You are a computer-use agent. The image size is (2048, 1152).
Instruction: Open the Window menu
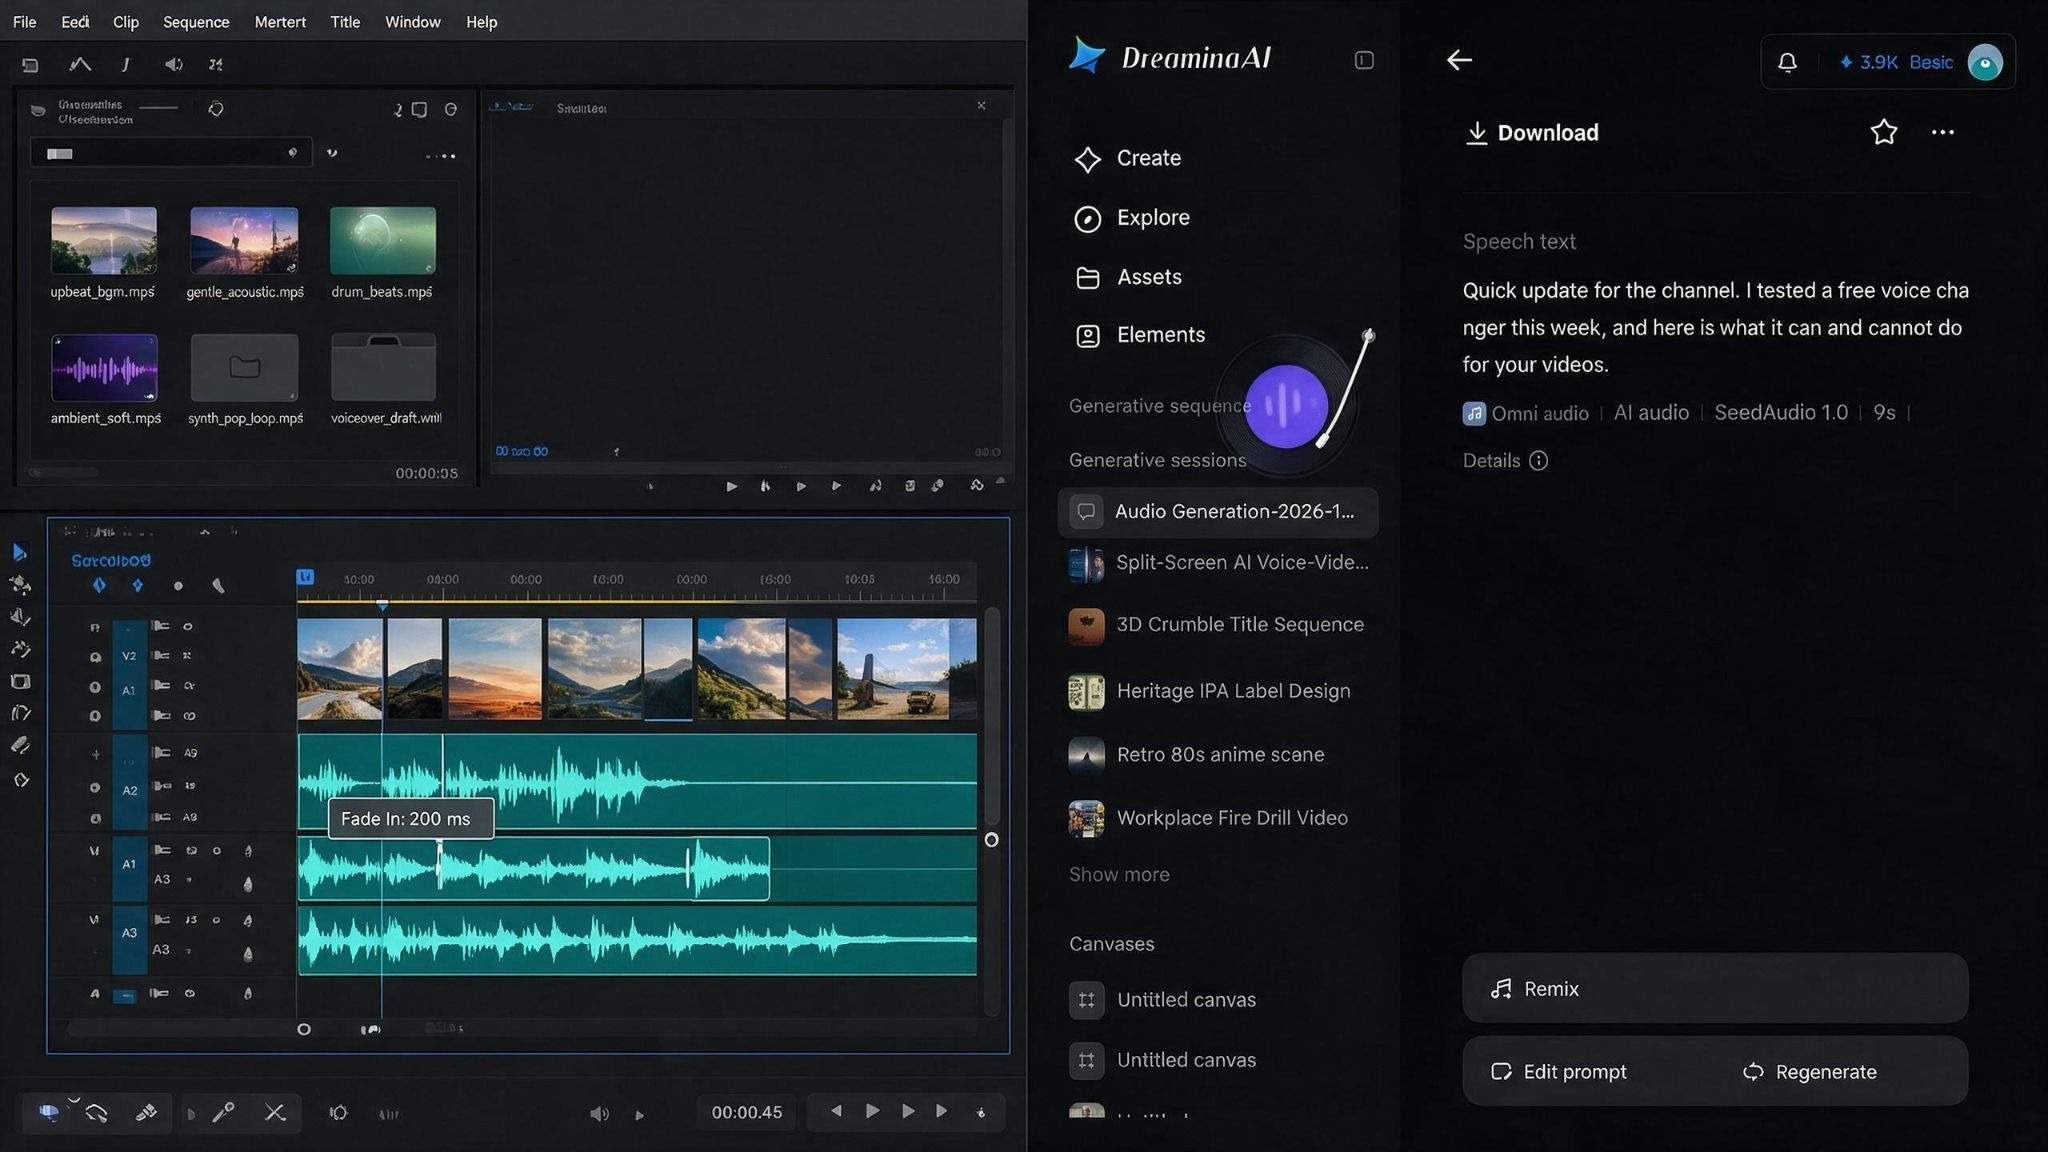coord(413,22)
